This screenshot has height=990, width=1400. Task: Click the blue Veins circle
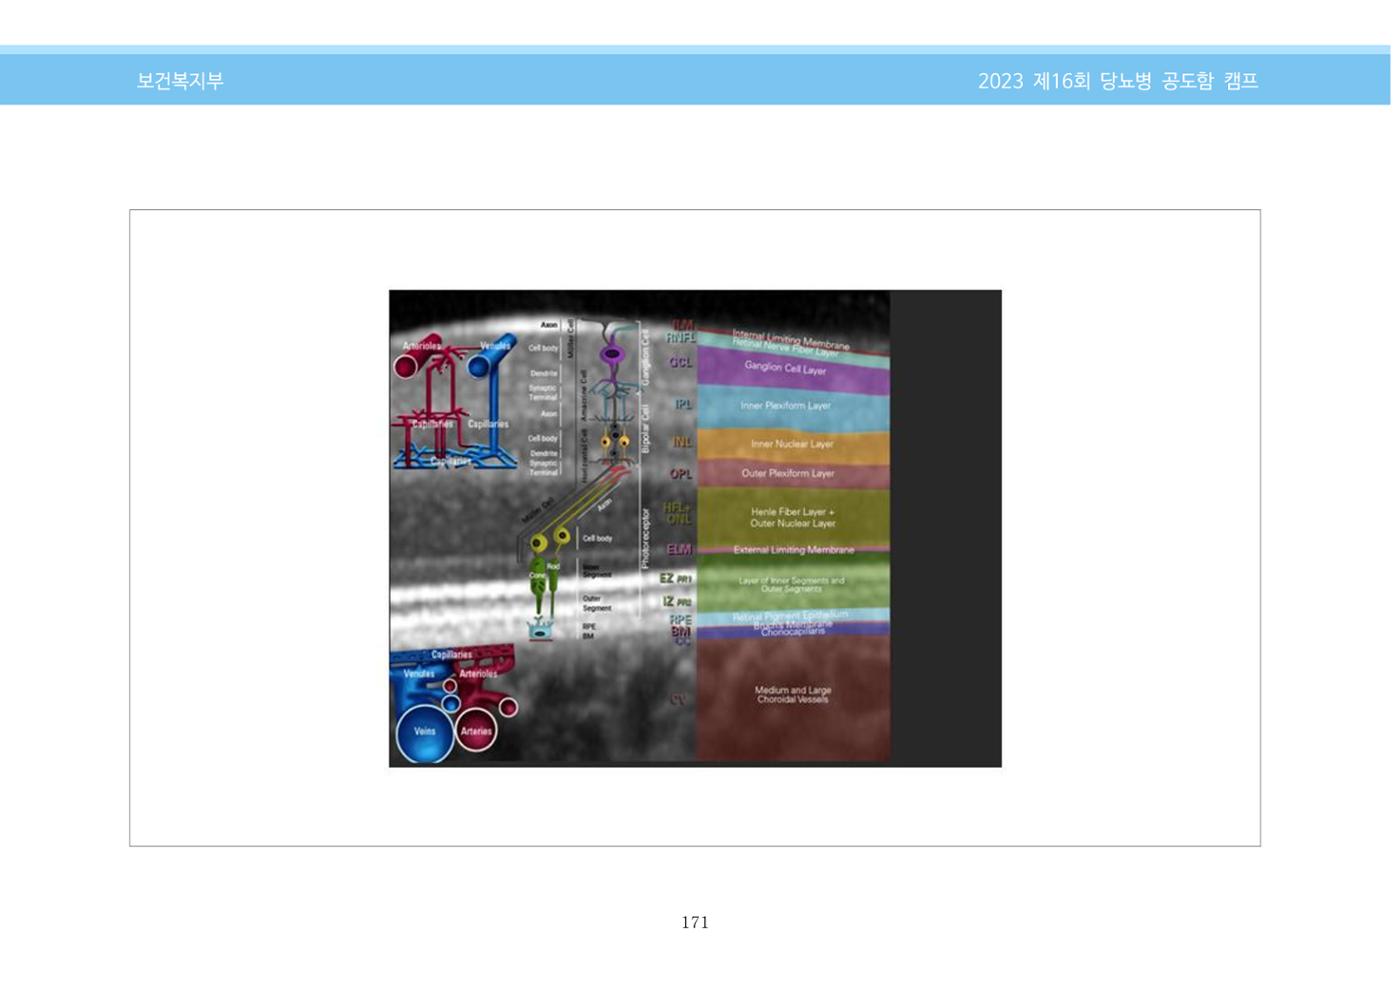(425, 733)
